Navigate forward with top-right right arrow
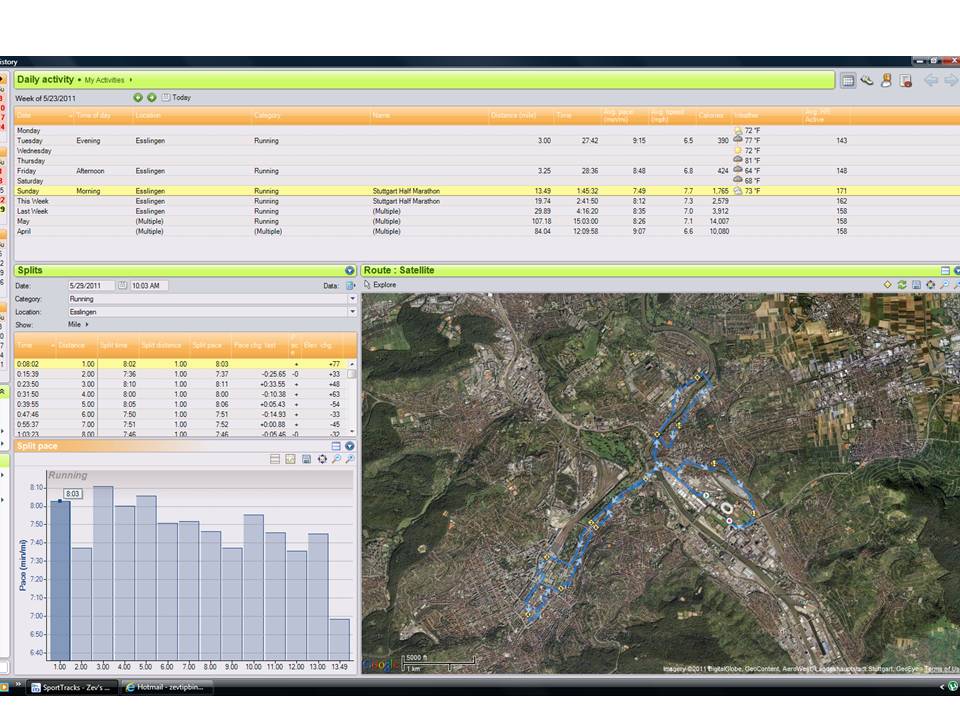This screenshot has width=960, height=720. click(951, 80)
